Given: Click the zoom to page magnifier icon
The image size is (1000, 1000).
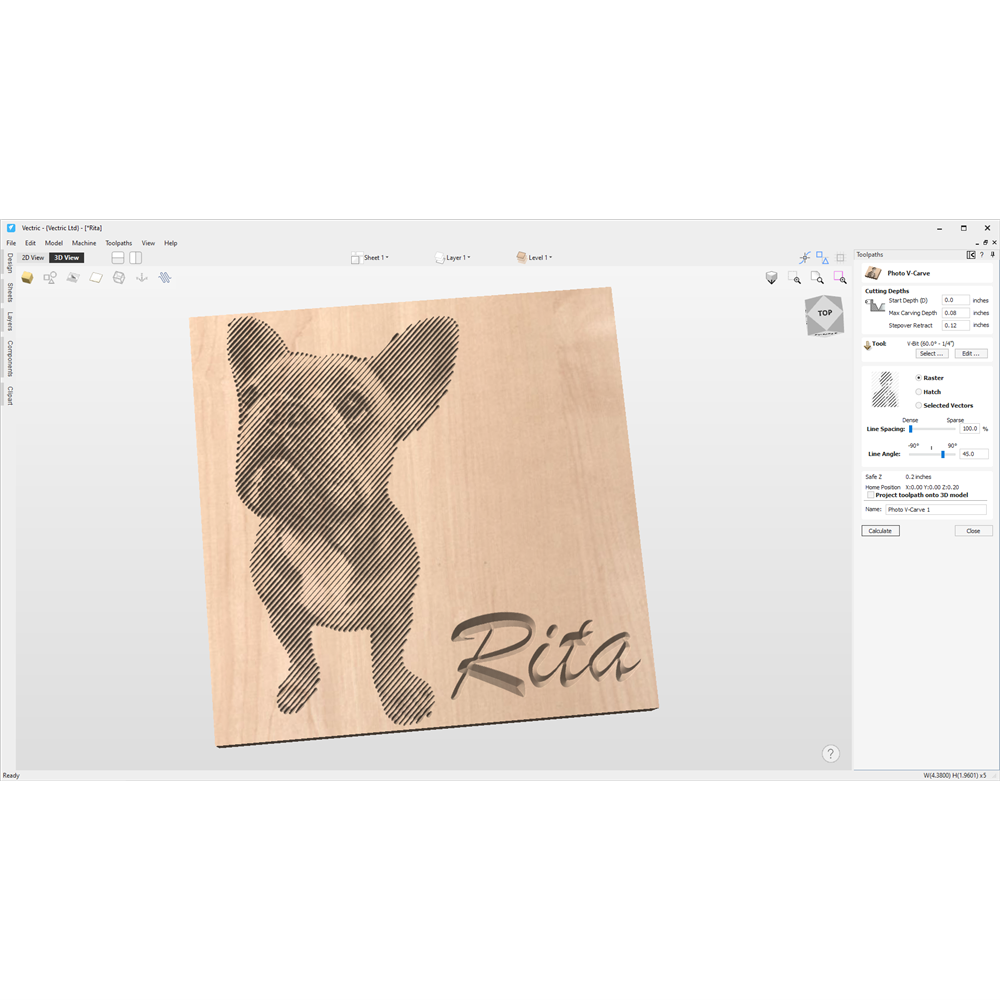Looking at the screenshot, I should coord(817,277).
